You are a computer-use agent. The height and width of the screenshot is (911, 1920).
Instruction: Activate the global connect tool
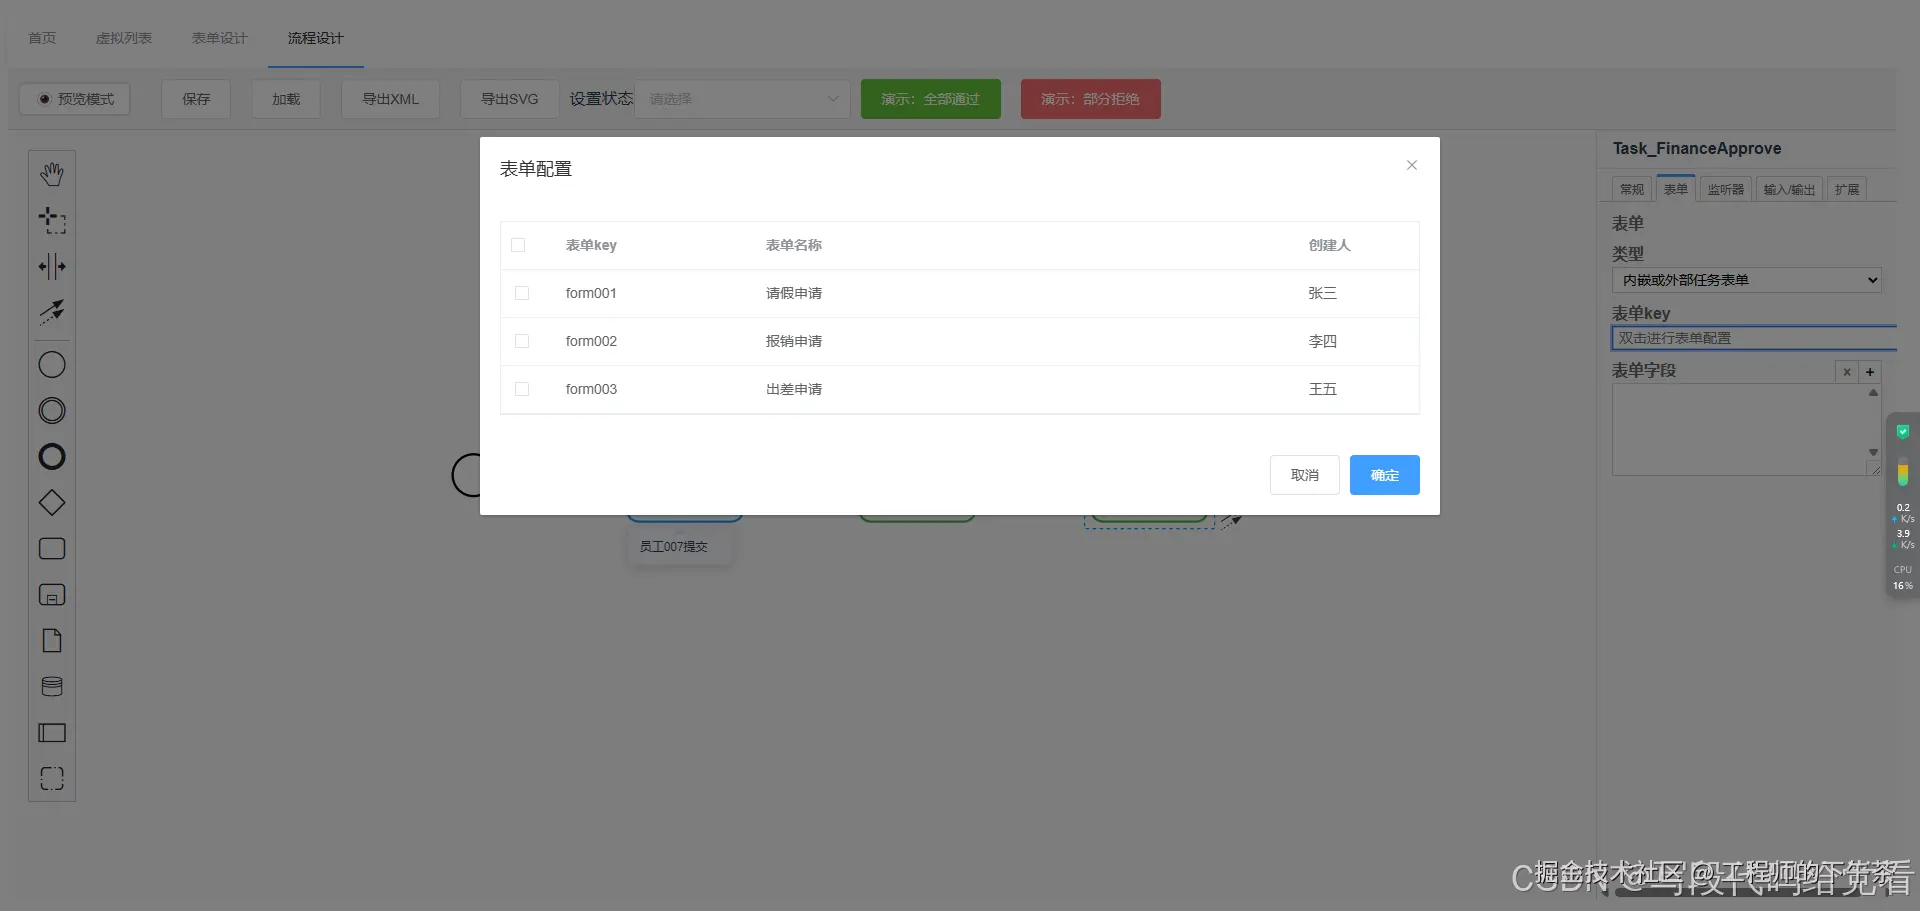click(51, 312)
